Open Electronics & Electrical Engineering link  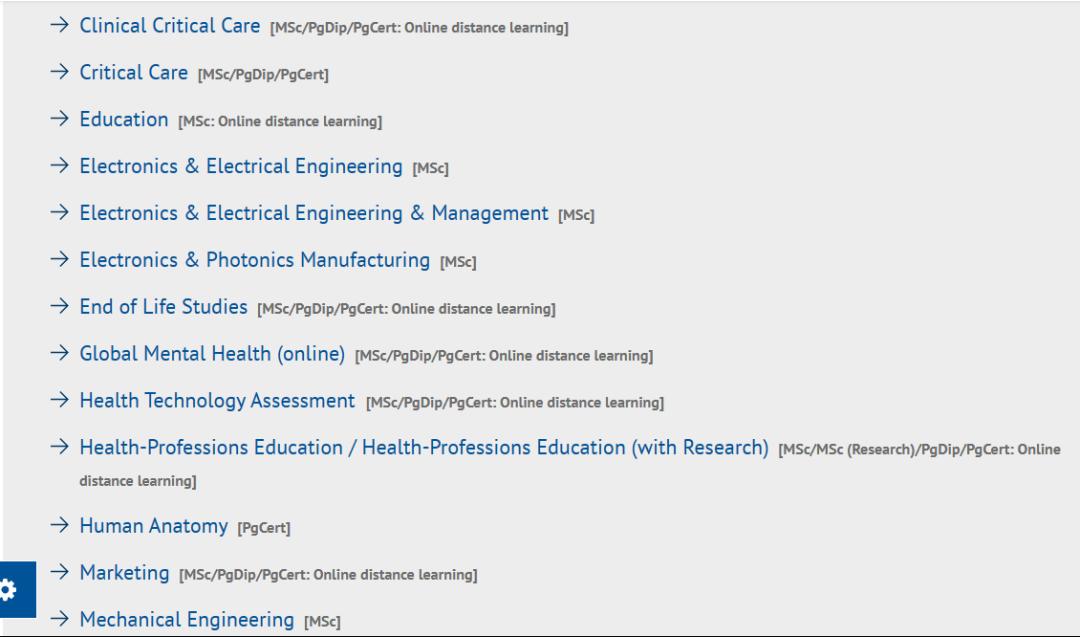pos(241,167)
